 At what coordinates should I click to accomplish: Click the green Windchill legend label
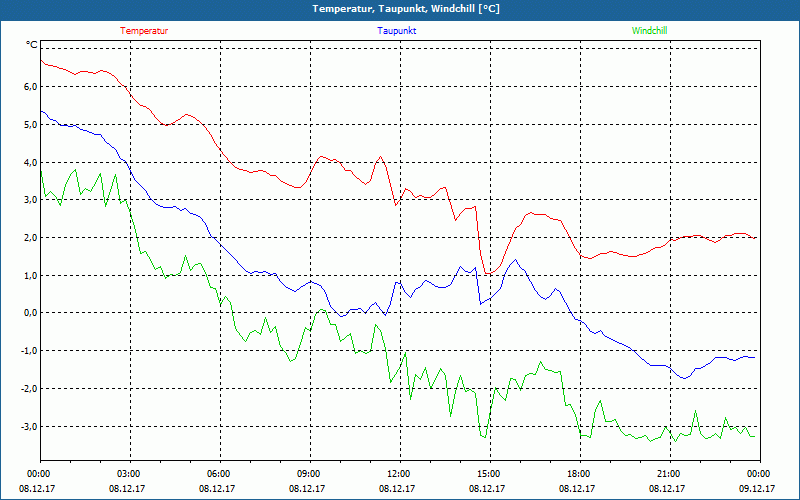click(x=649, y=31)
